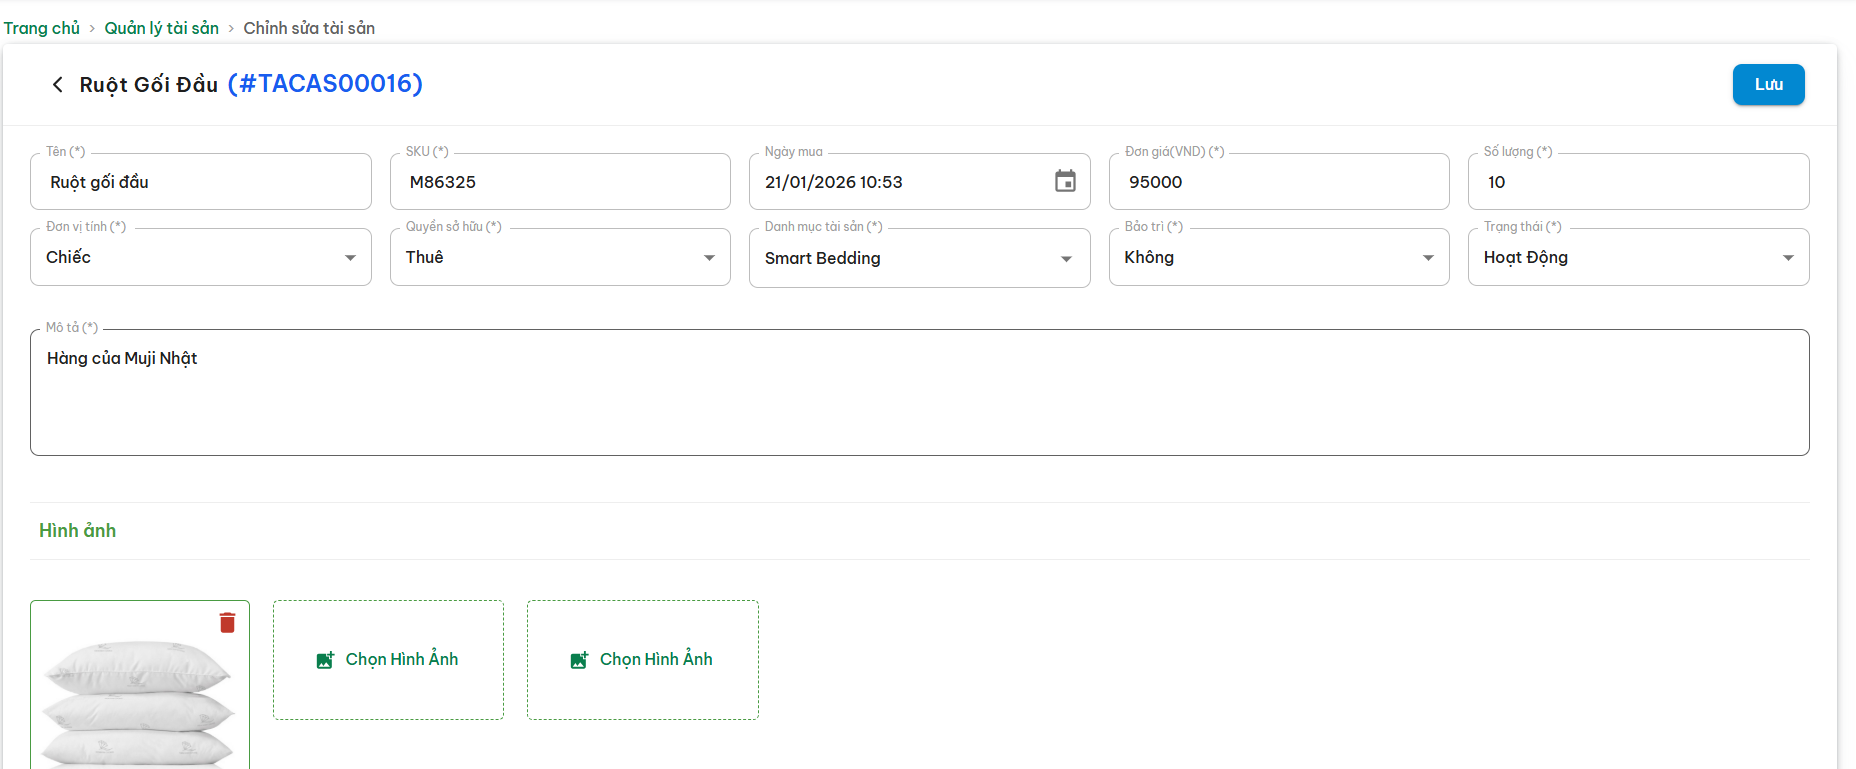Image resolution: width=1856 pixels, height=769 pixels.
Task: Delete the pillow image with trash icon
Action: pos(227,623)
